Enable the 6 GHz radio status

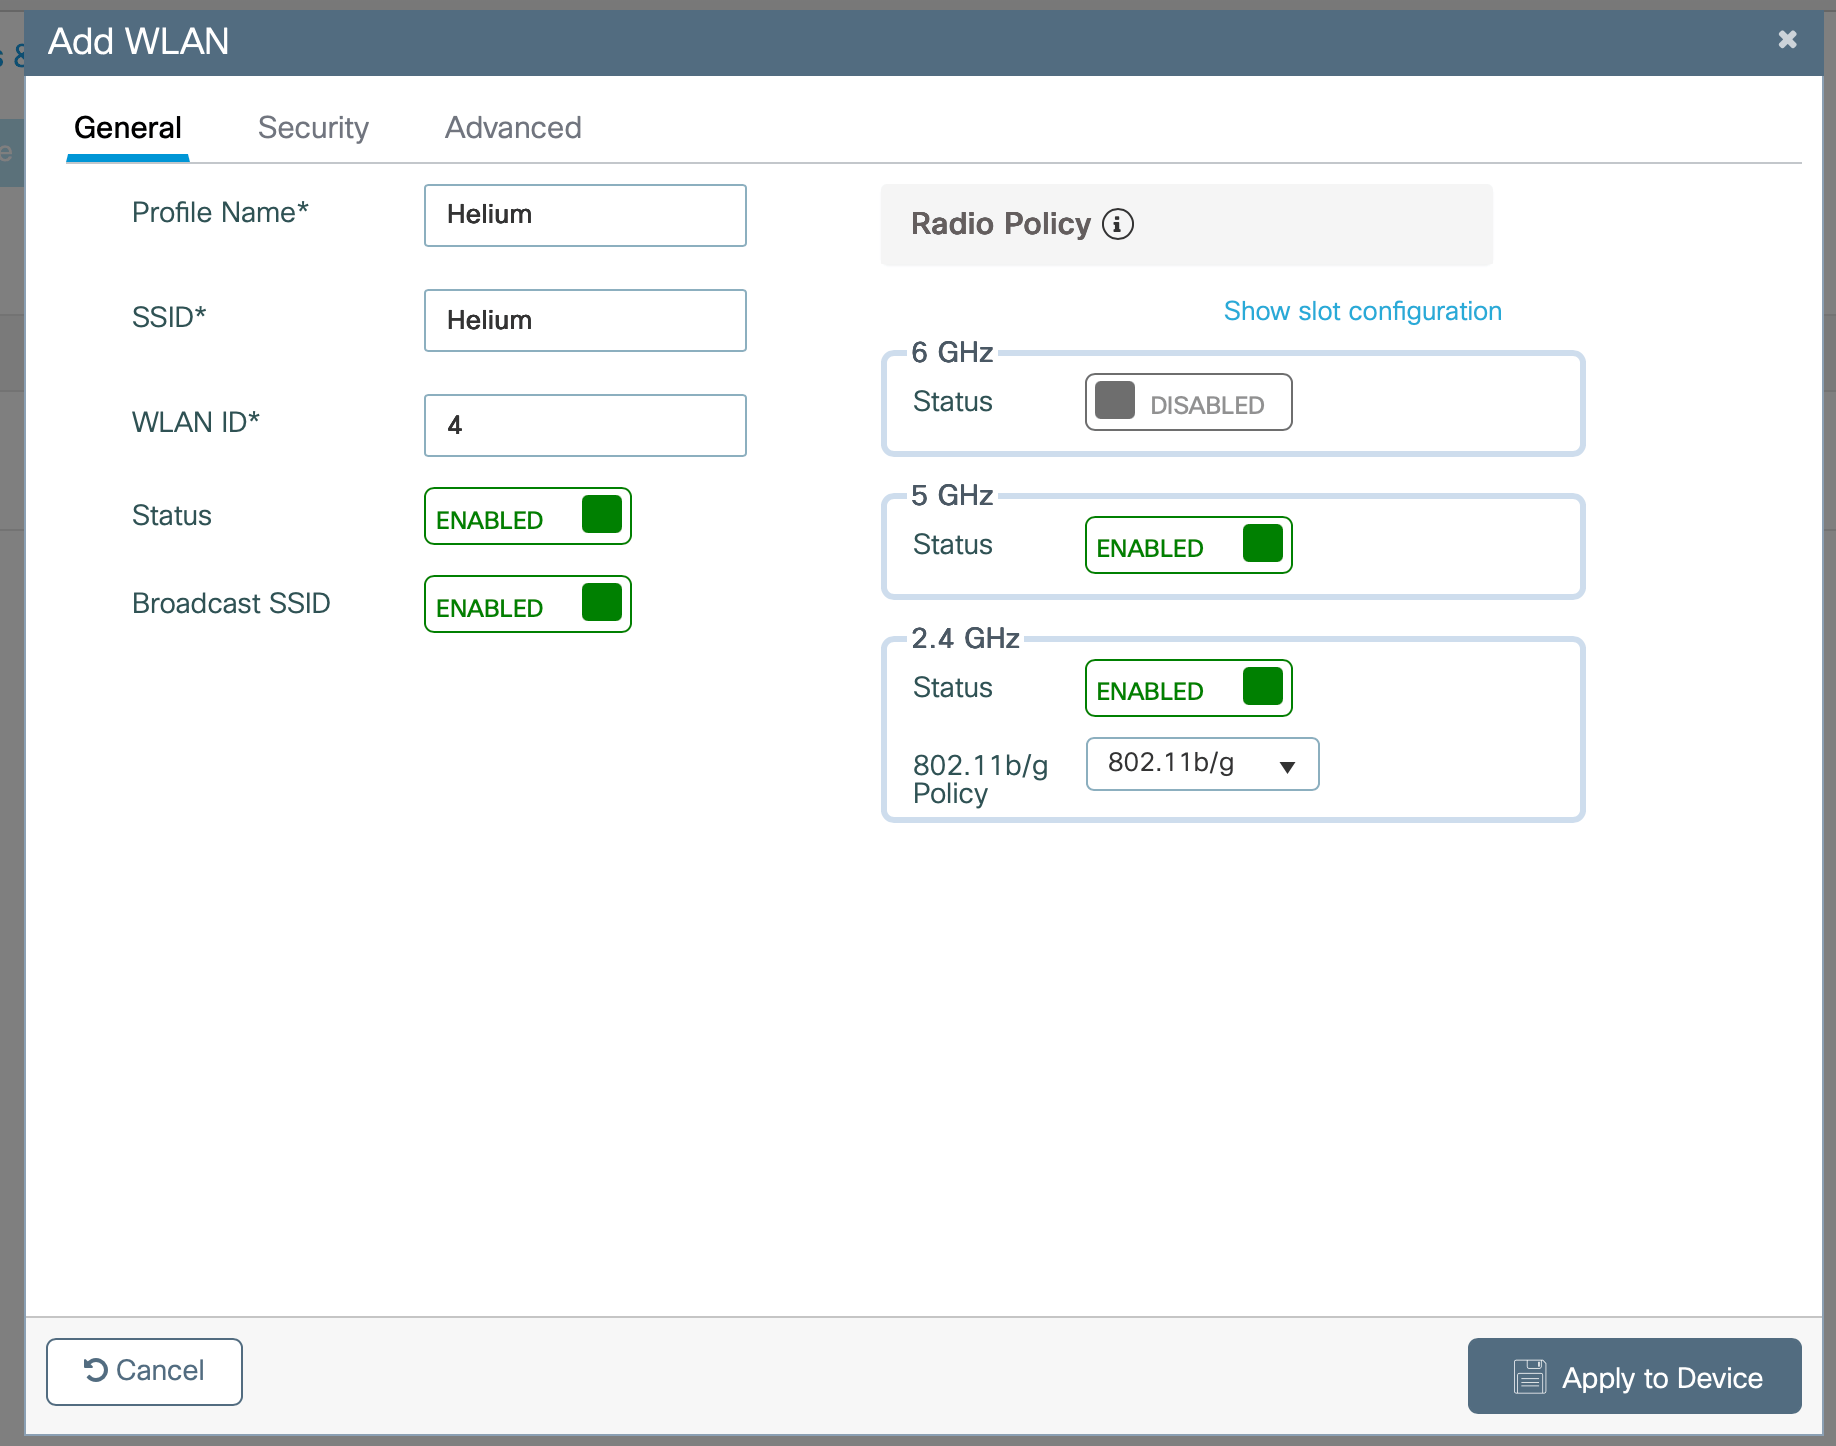[x=1188, y=402]
